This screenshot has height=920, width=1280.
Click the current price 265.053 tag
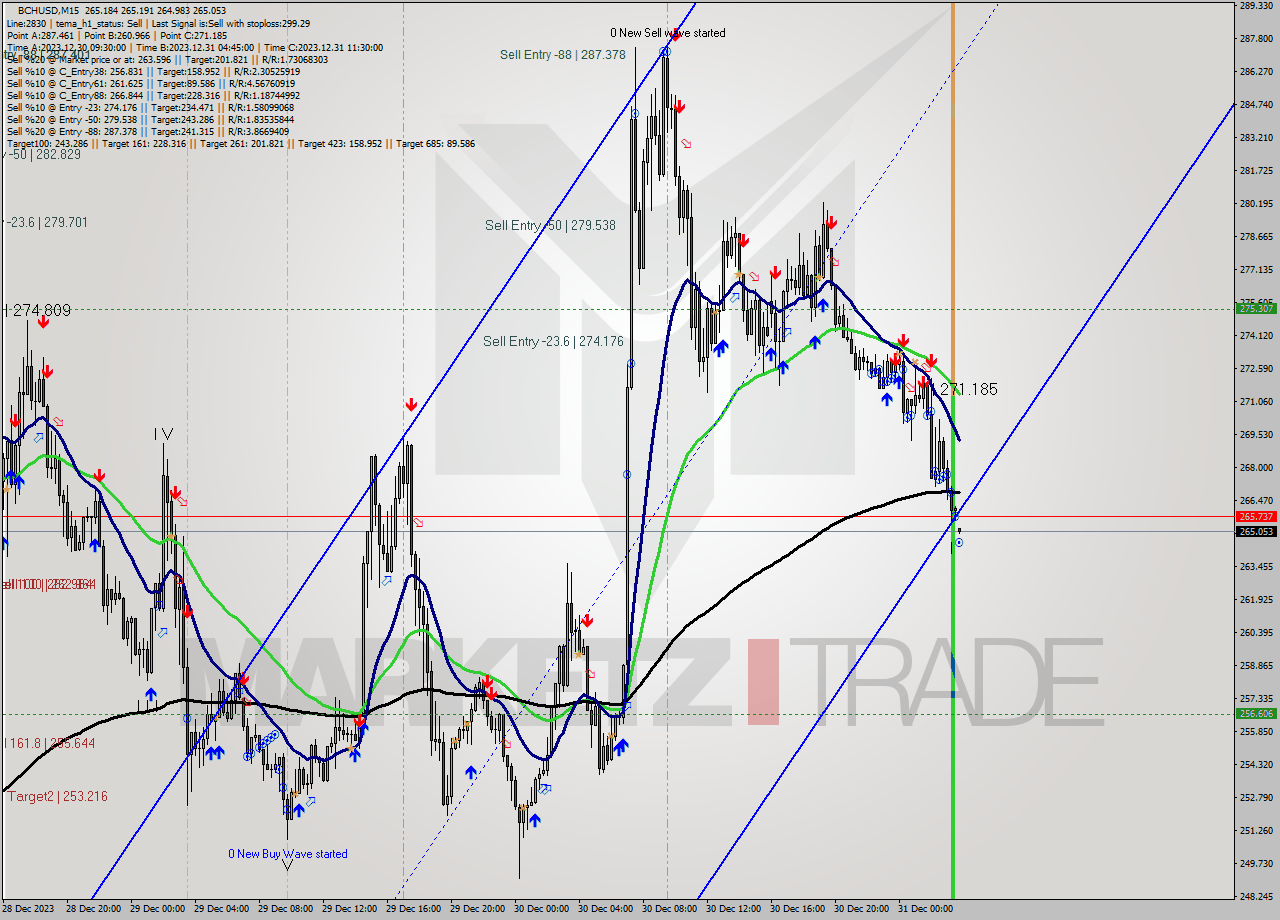(x=1256, y=532)
